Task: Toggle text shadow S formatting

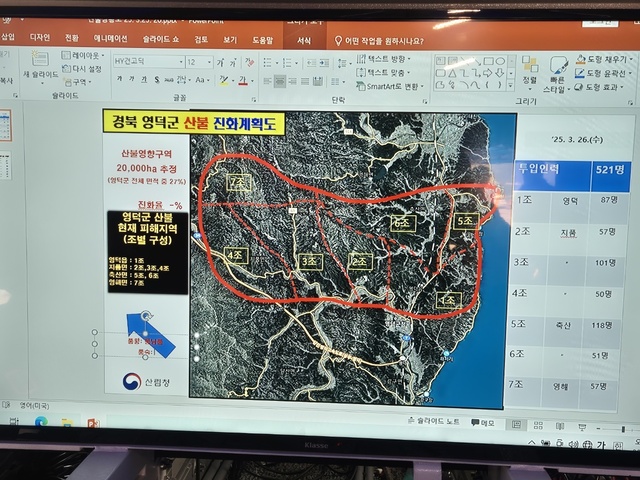Action: click(156, 80)
